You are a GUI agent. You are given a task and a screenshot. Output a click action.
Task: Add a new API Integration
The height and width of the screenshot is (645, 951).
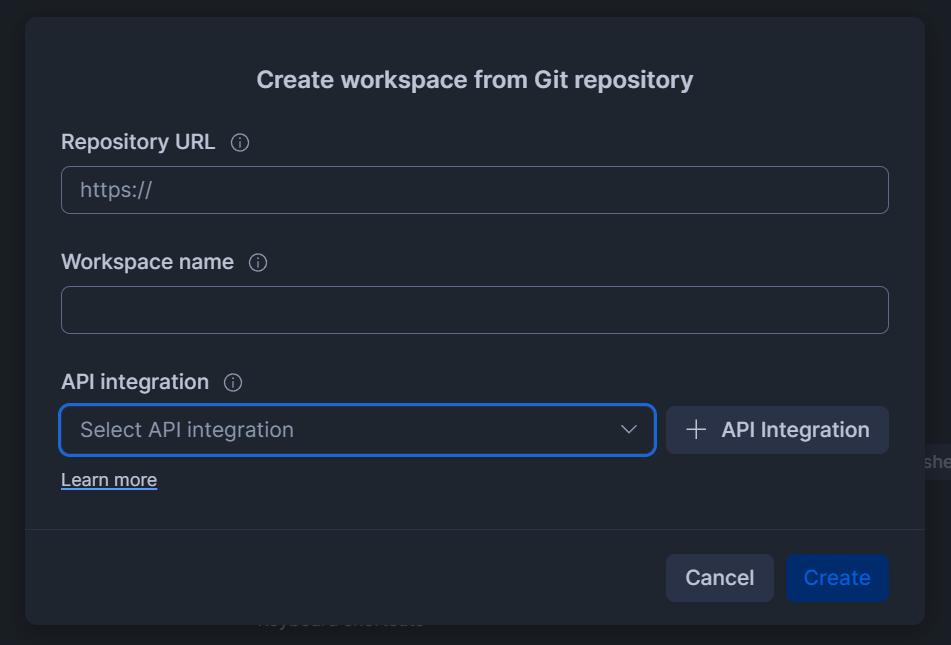(x=777, y=429)
